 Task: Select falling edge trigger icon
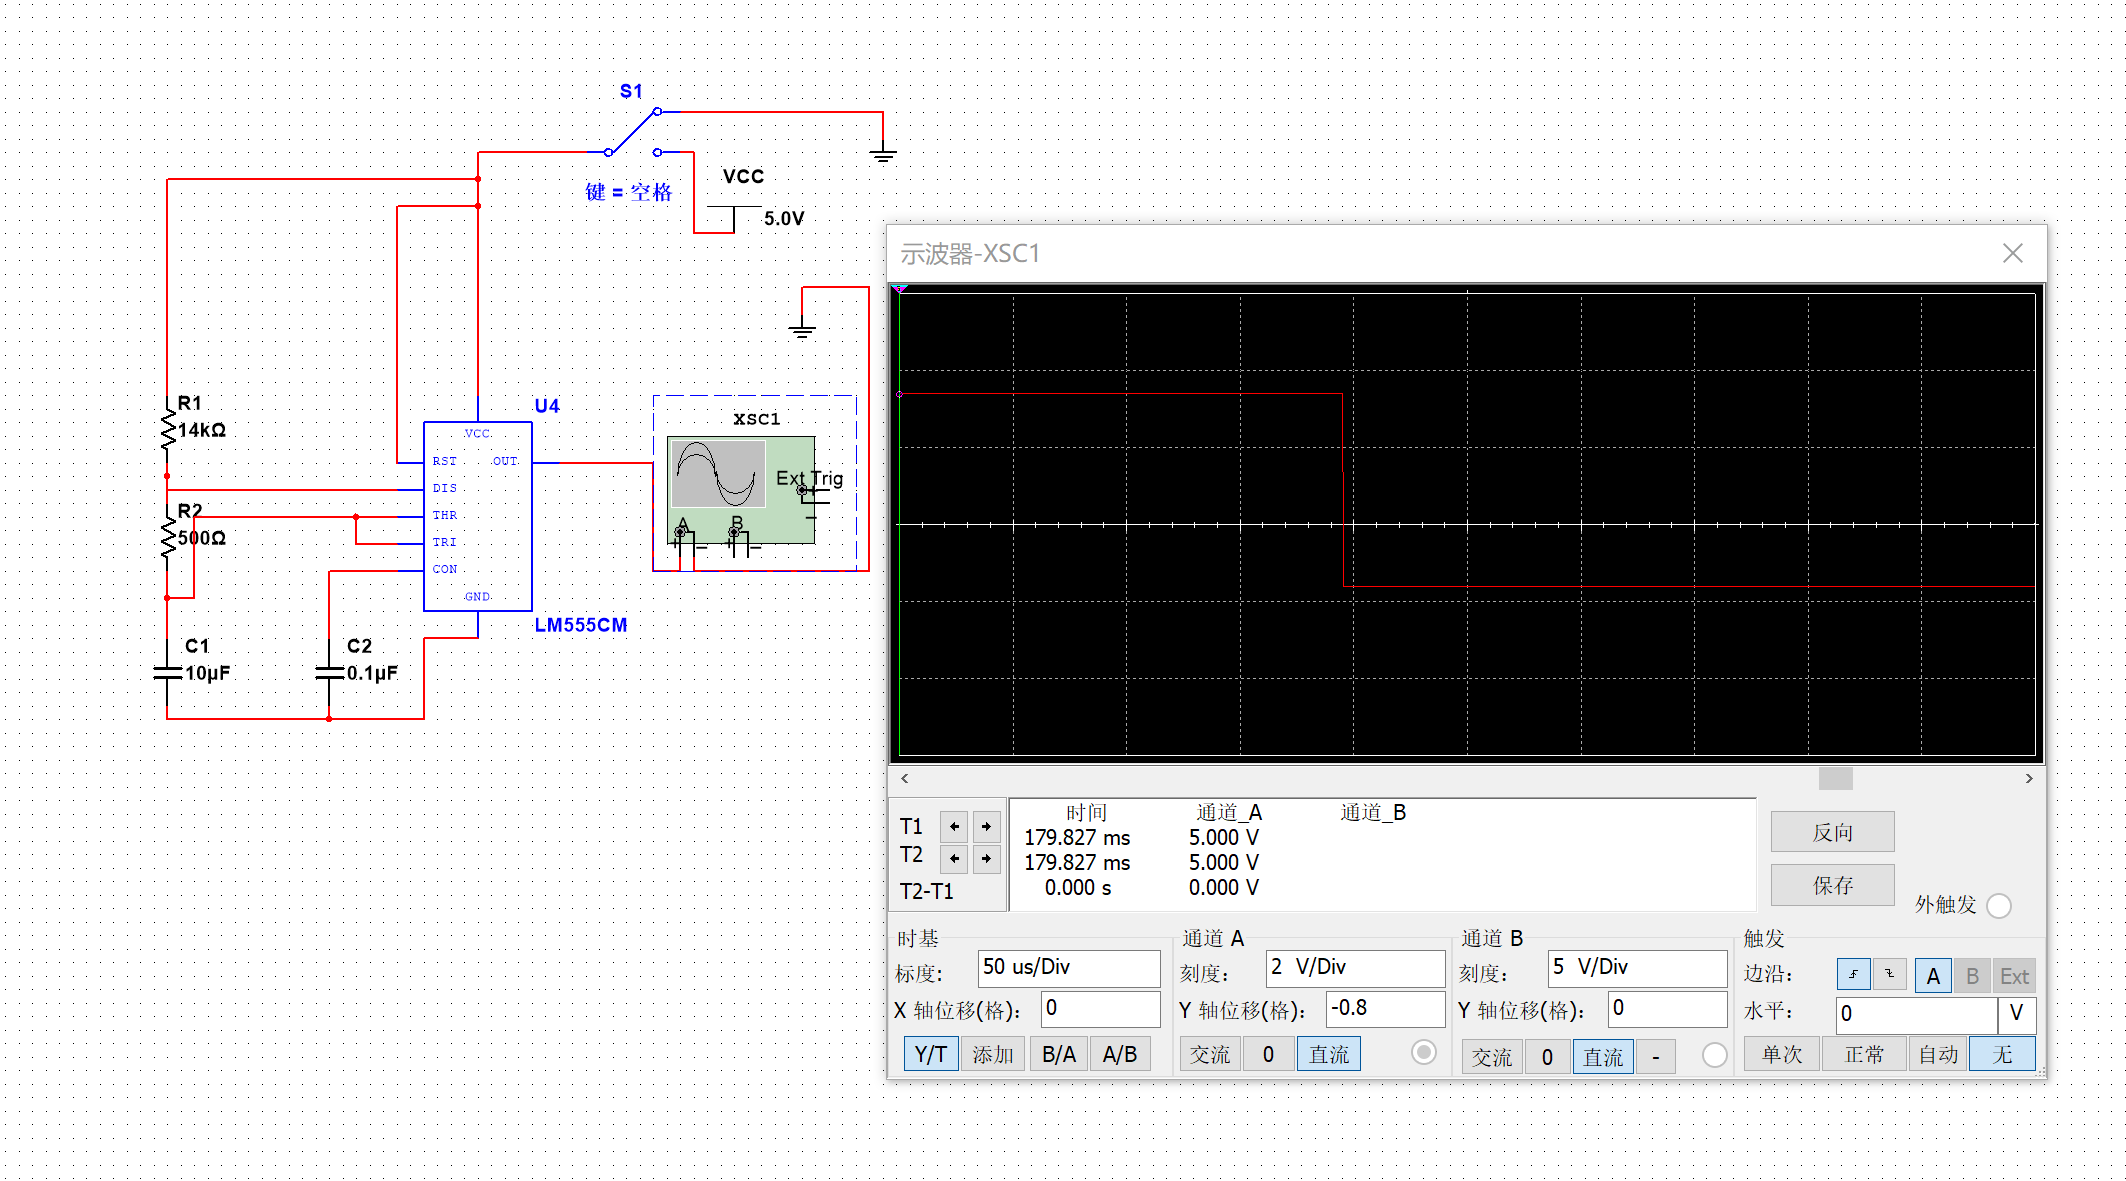tap(1890, 974)
